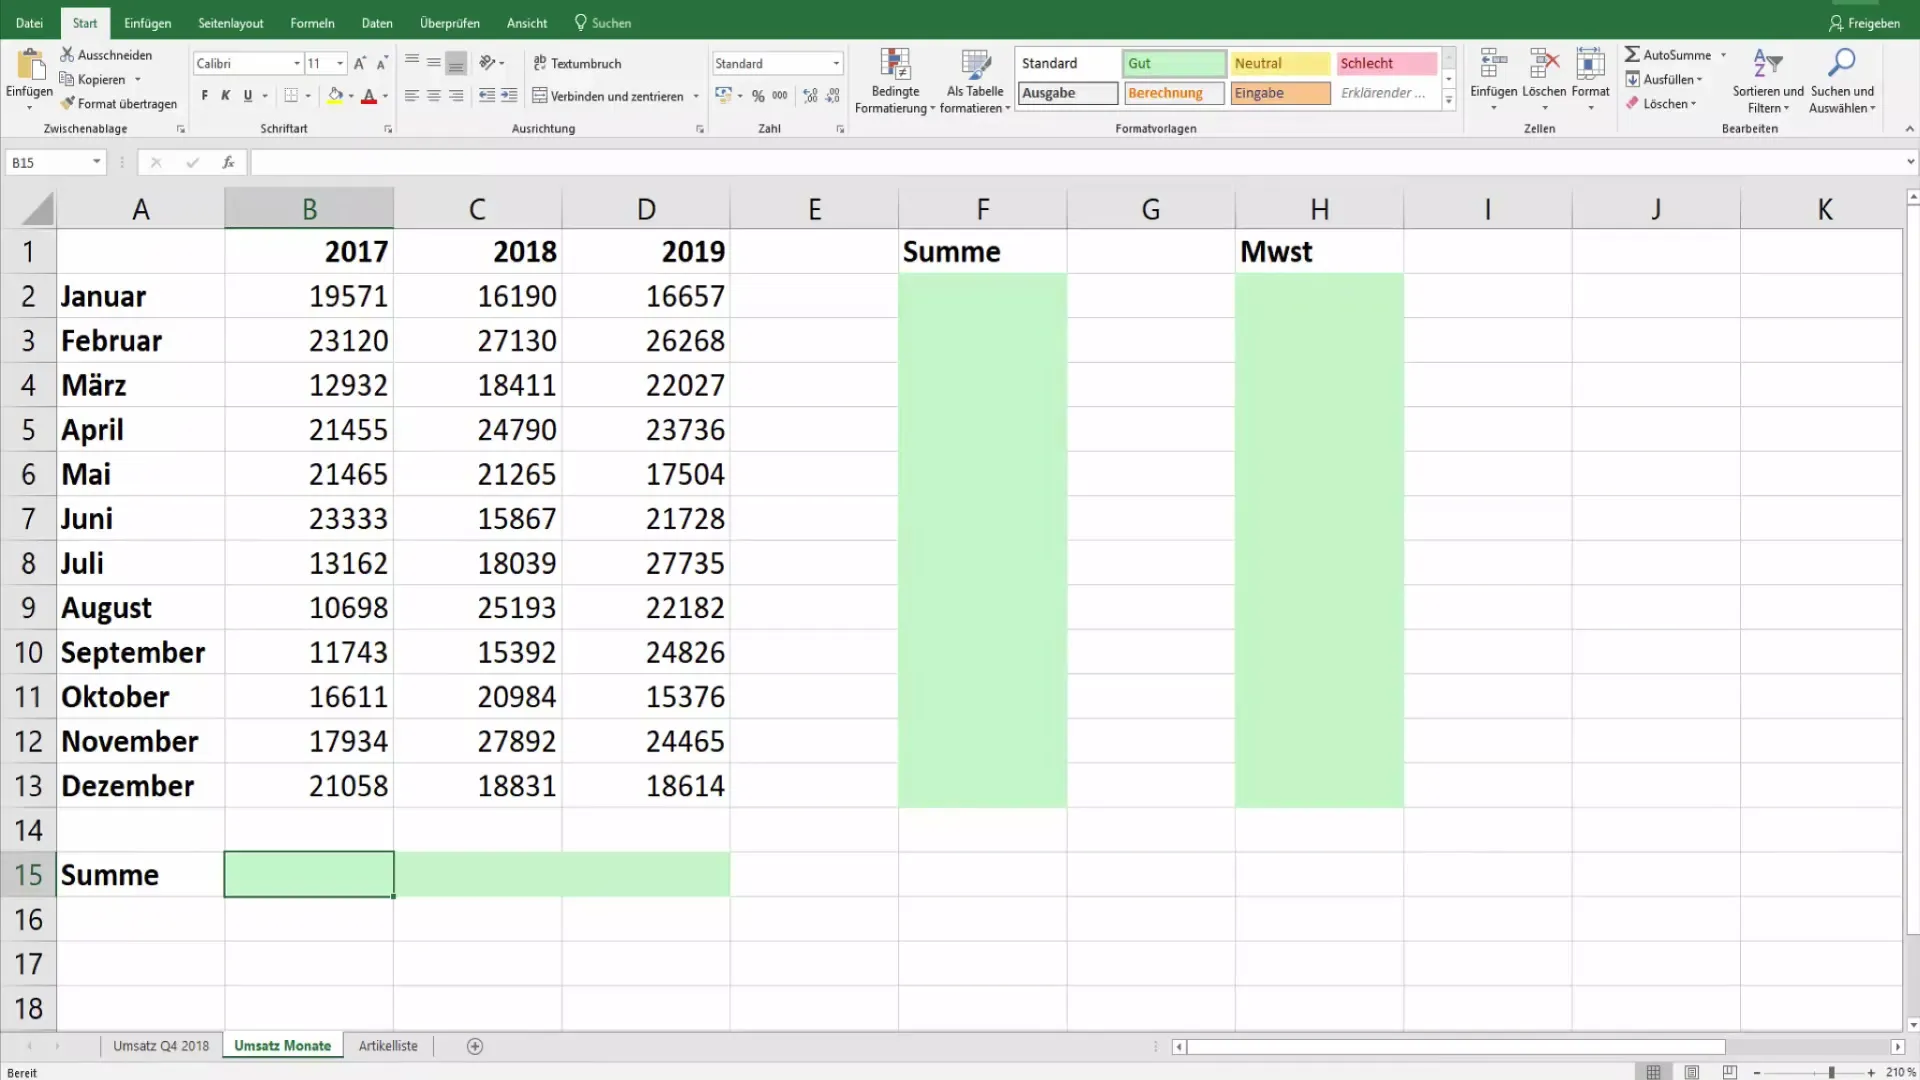Click Einfügen cells icon in Zellen group

coord(1494,65)
